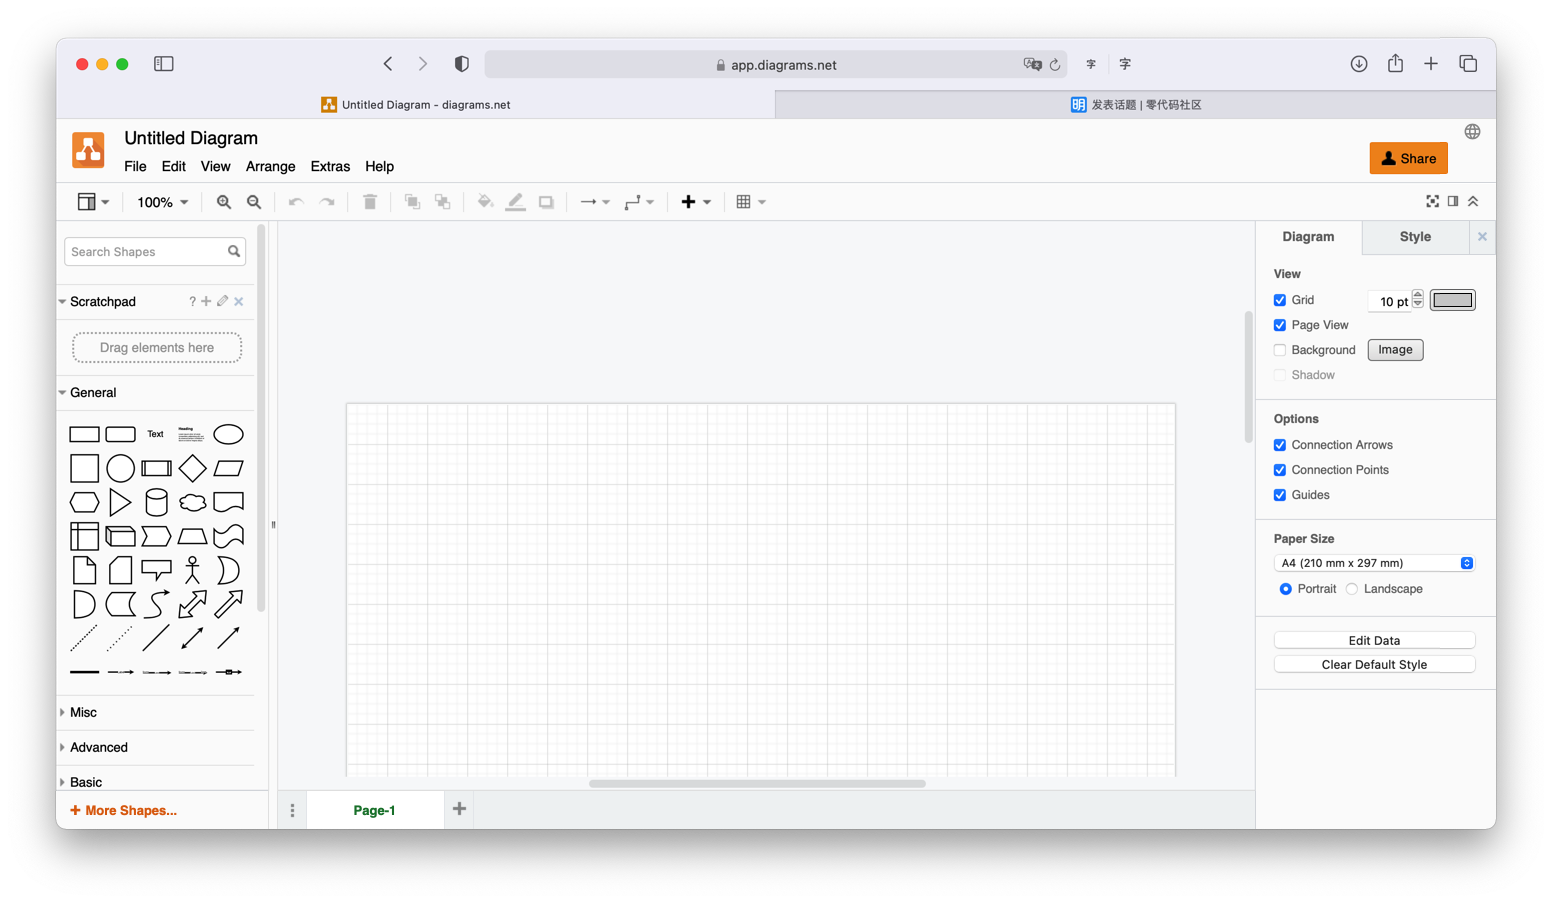Select the Hexagon shape in General
The width and height of the screenshot is (1552, 903).
click(x=84, y=502)
